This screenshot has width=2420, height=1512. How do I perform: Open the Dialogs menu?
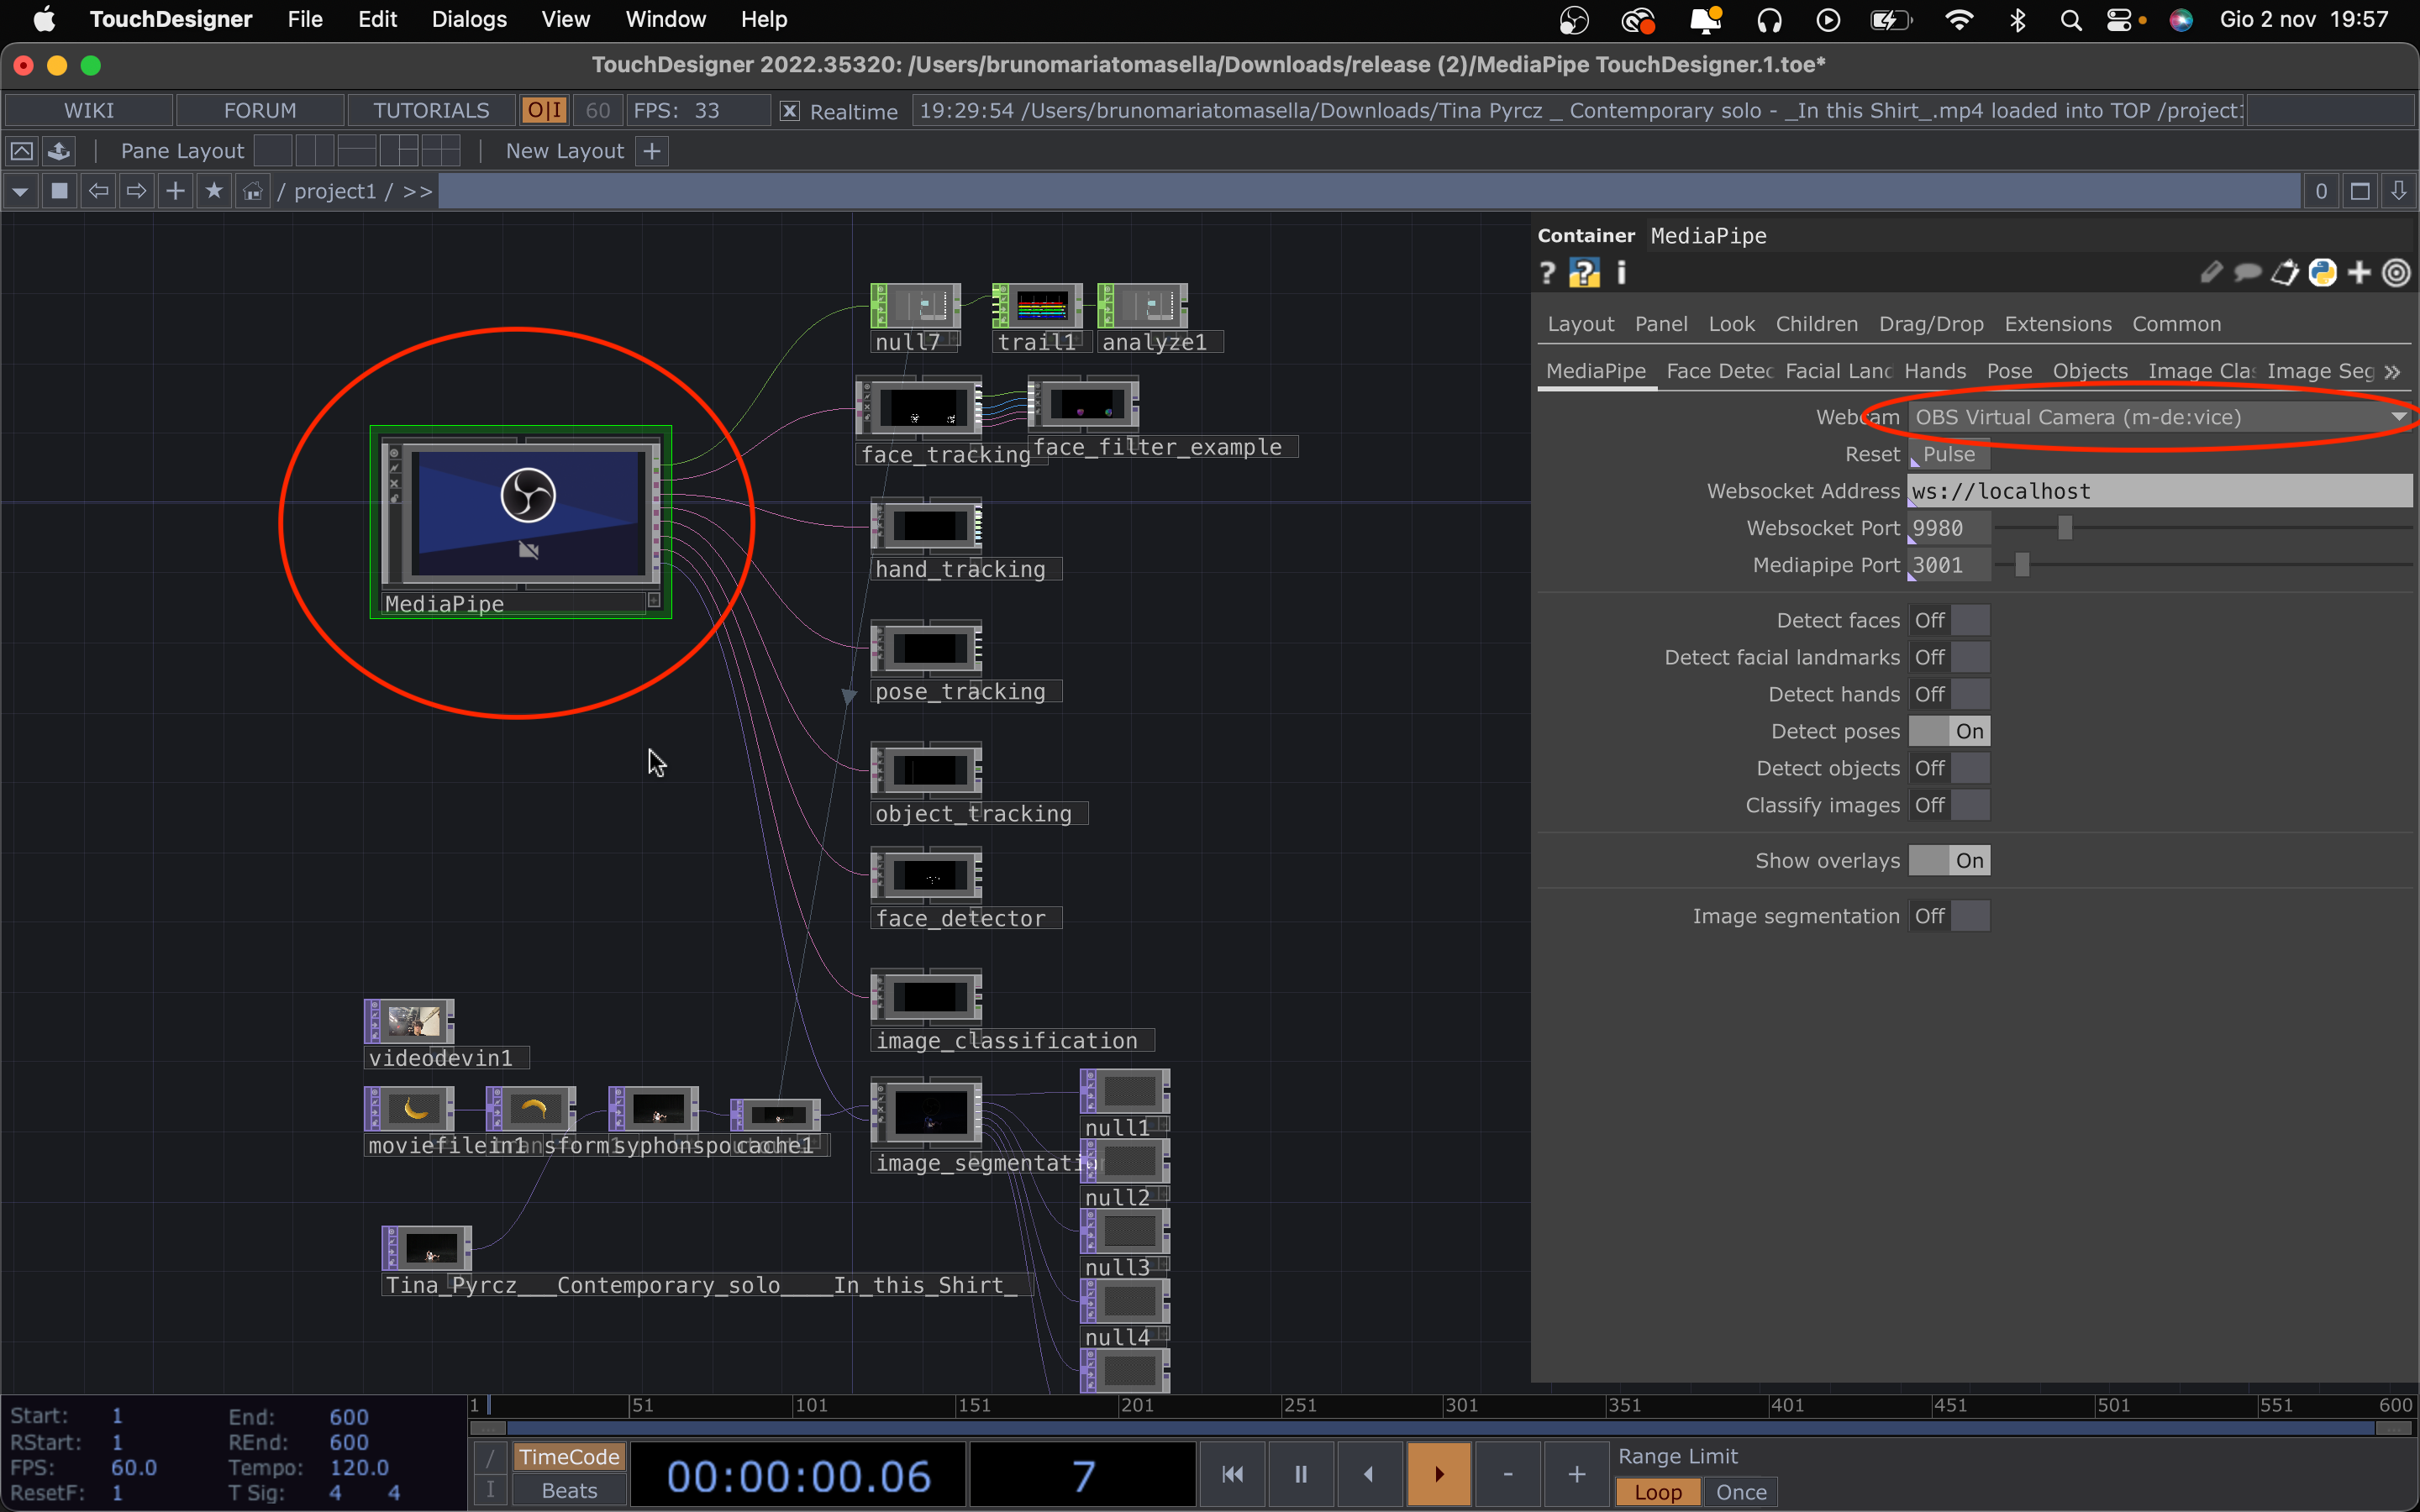tap(468, 19)
